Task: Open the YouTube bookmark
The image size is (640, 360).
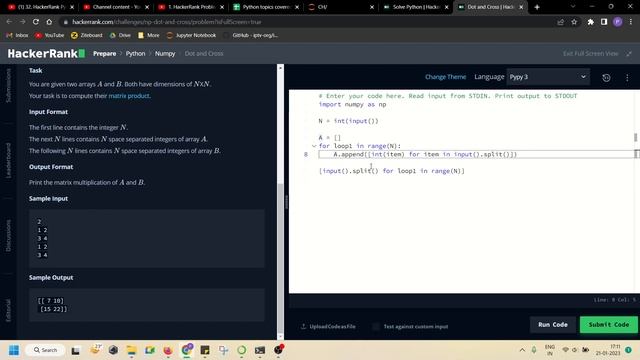Action: click(50, 35)
